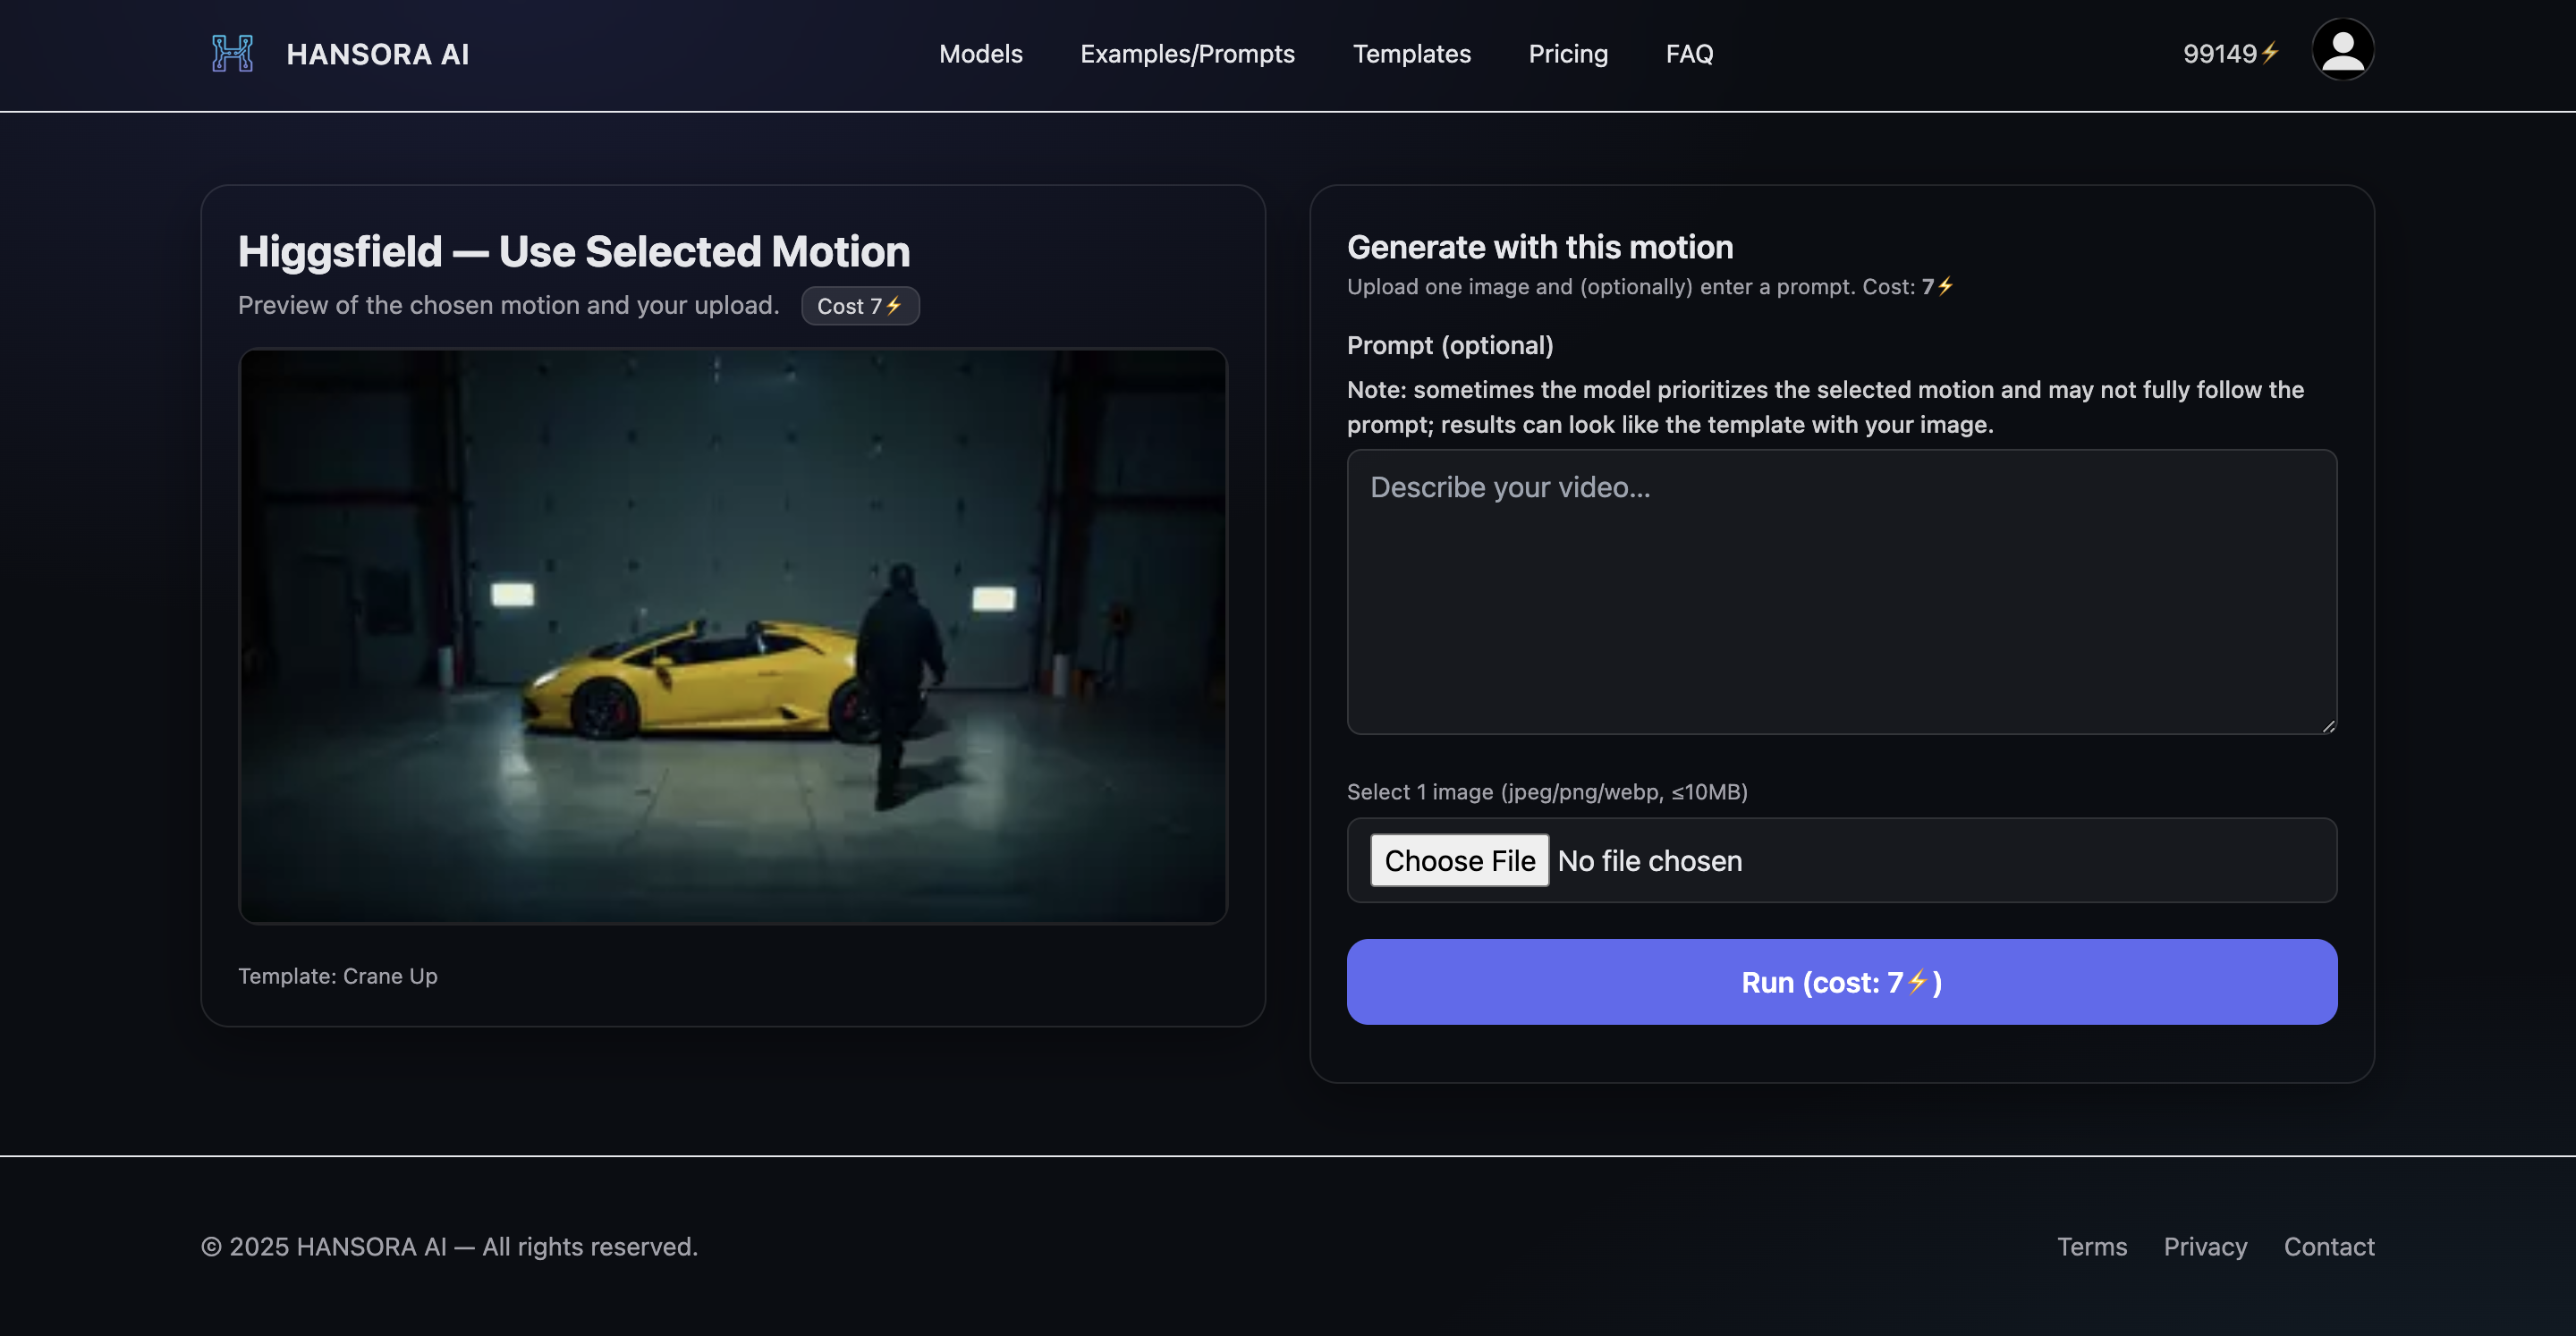Open Templates in the navigation

tap(1411, 54)
